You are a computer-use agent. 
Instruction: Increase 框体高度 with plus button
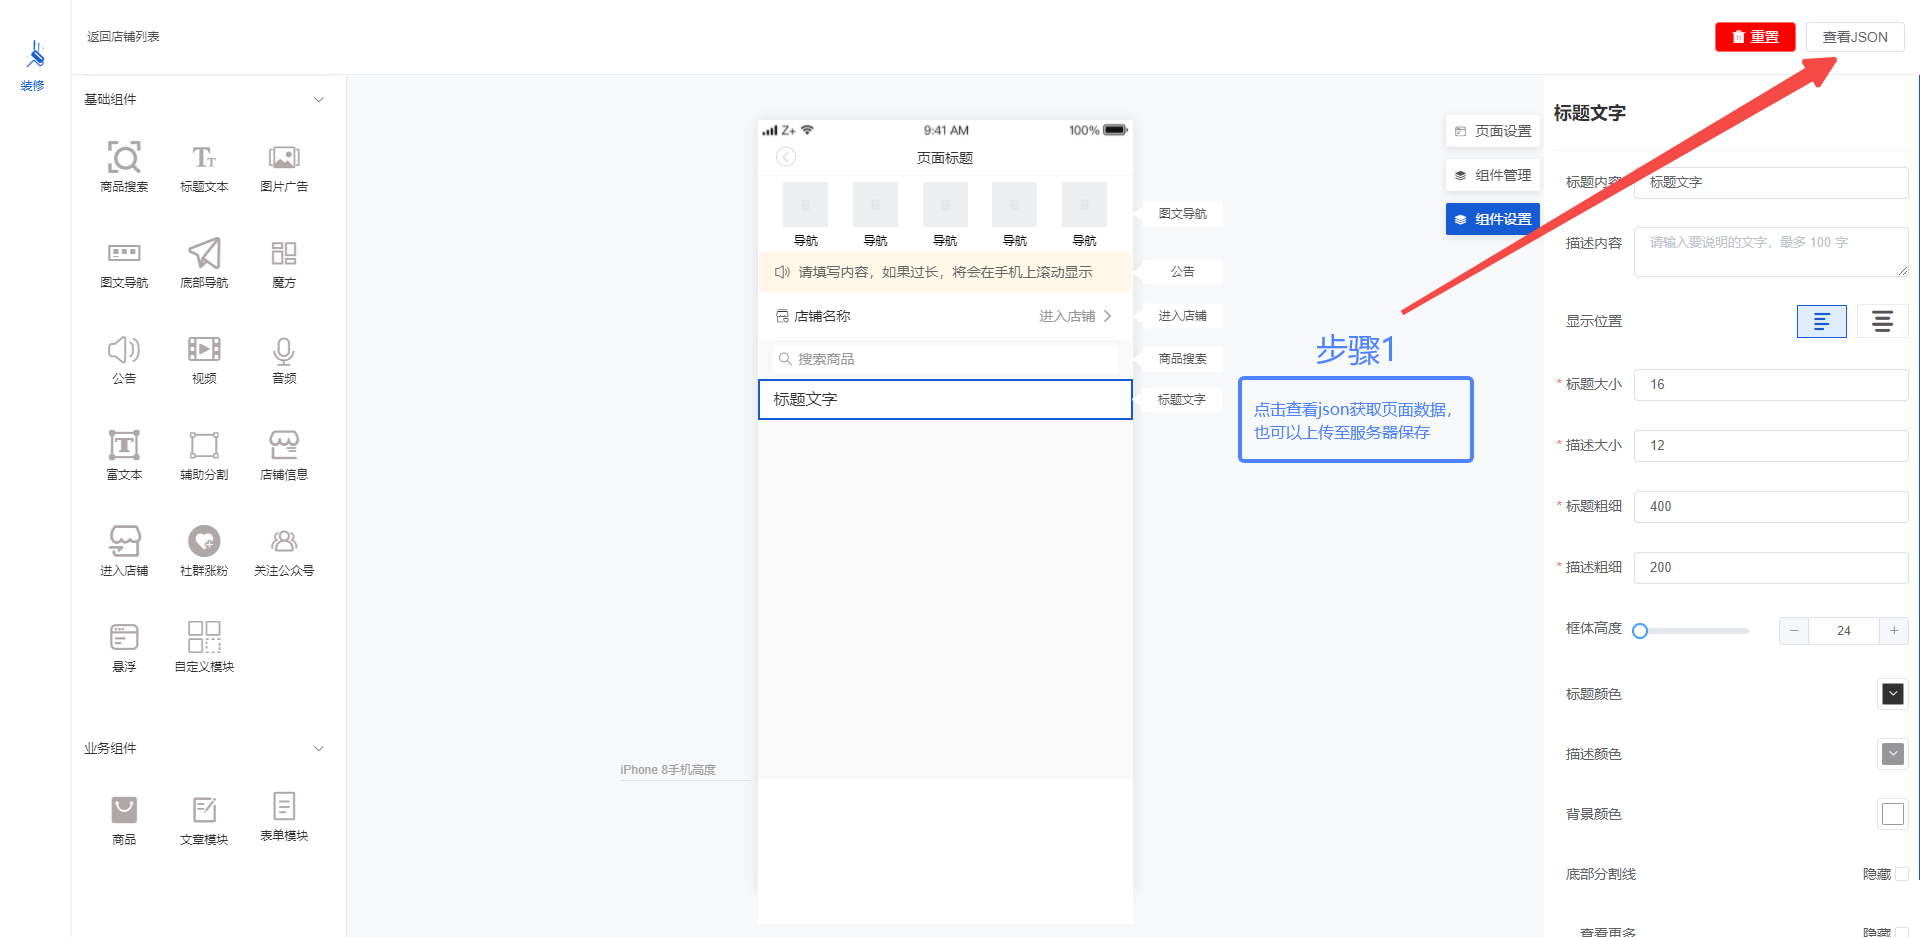[x=1894, y=631]
